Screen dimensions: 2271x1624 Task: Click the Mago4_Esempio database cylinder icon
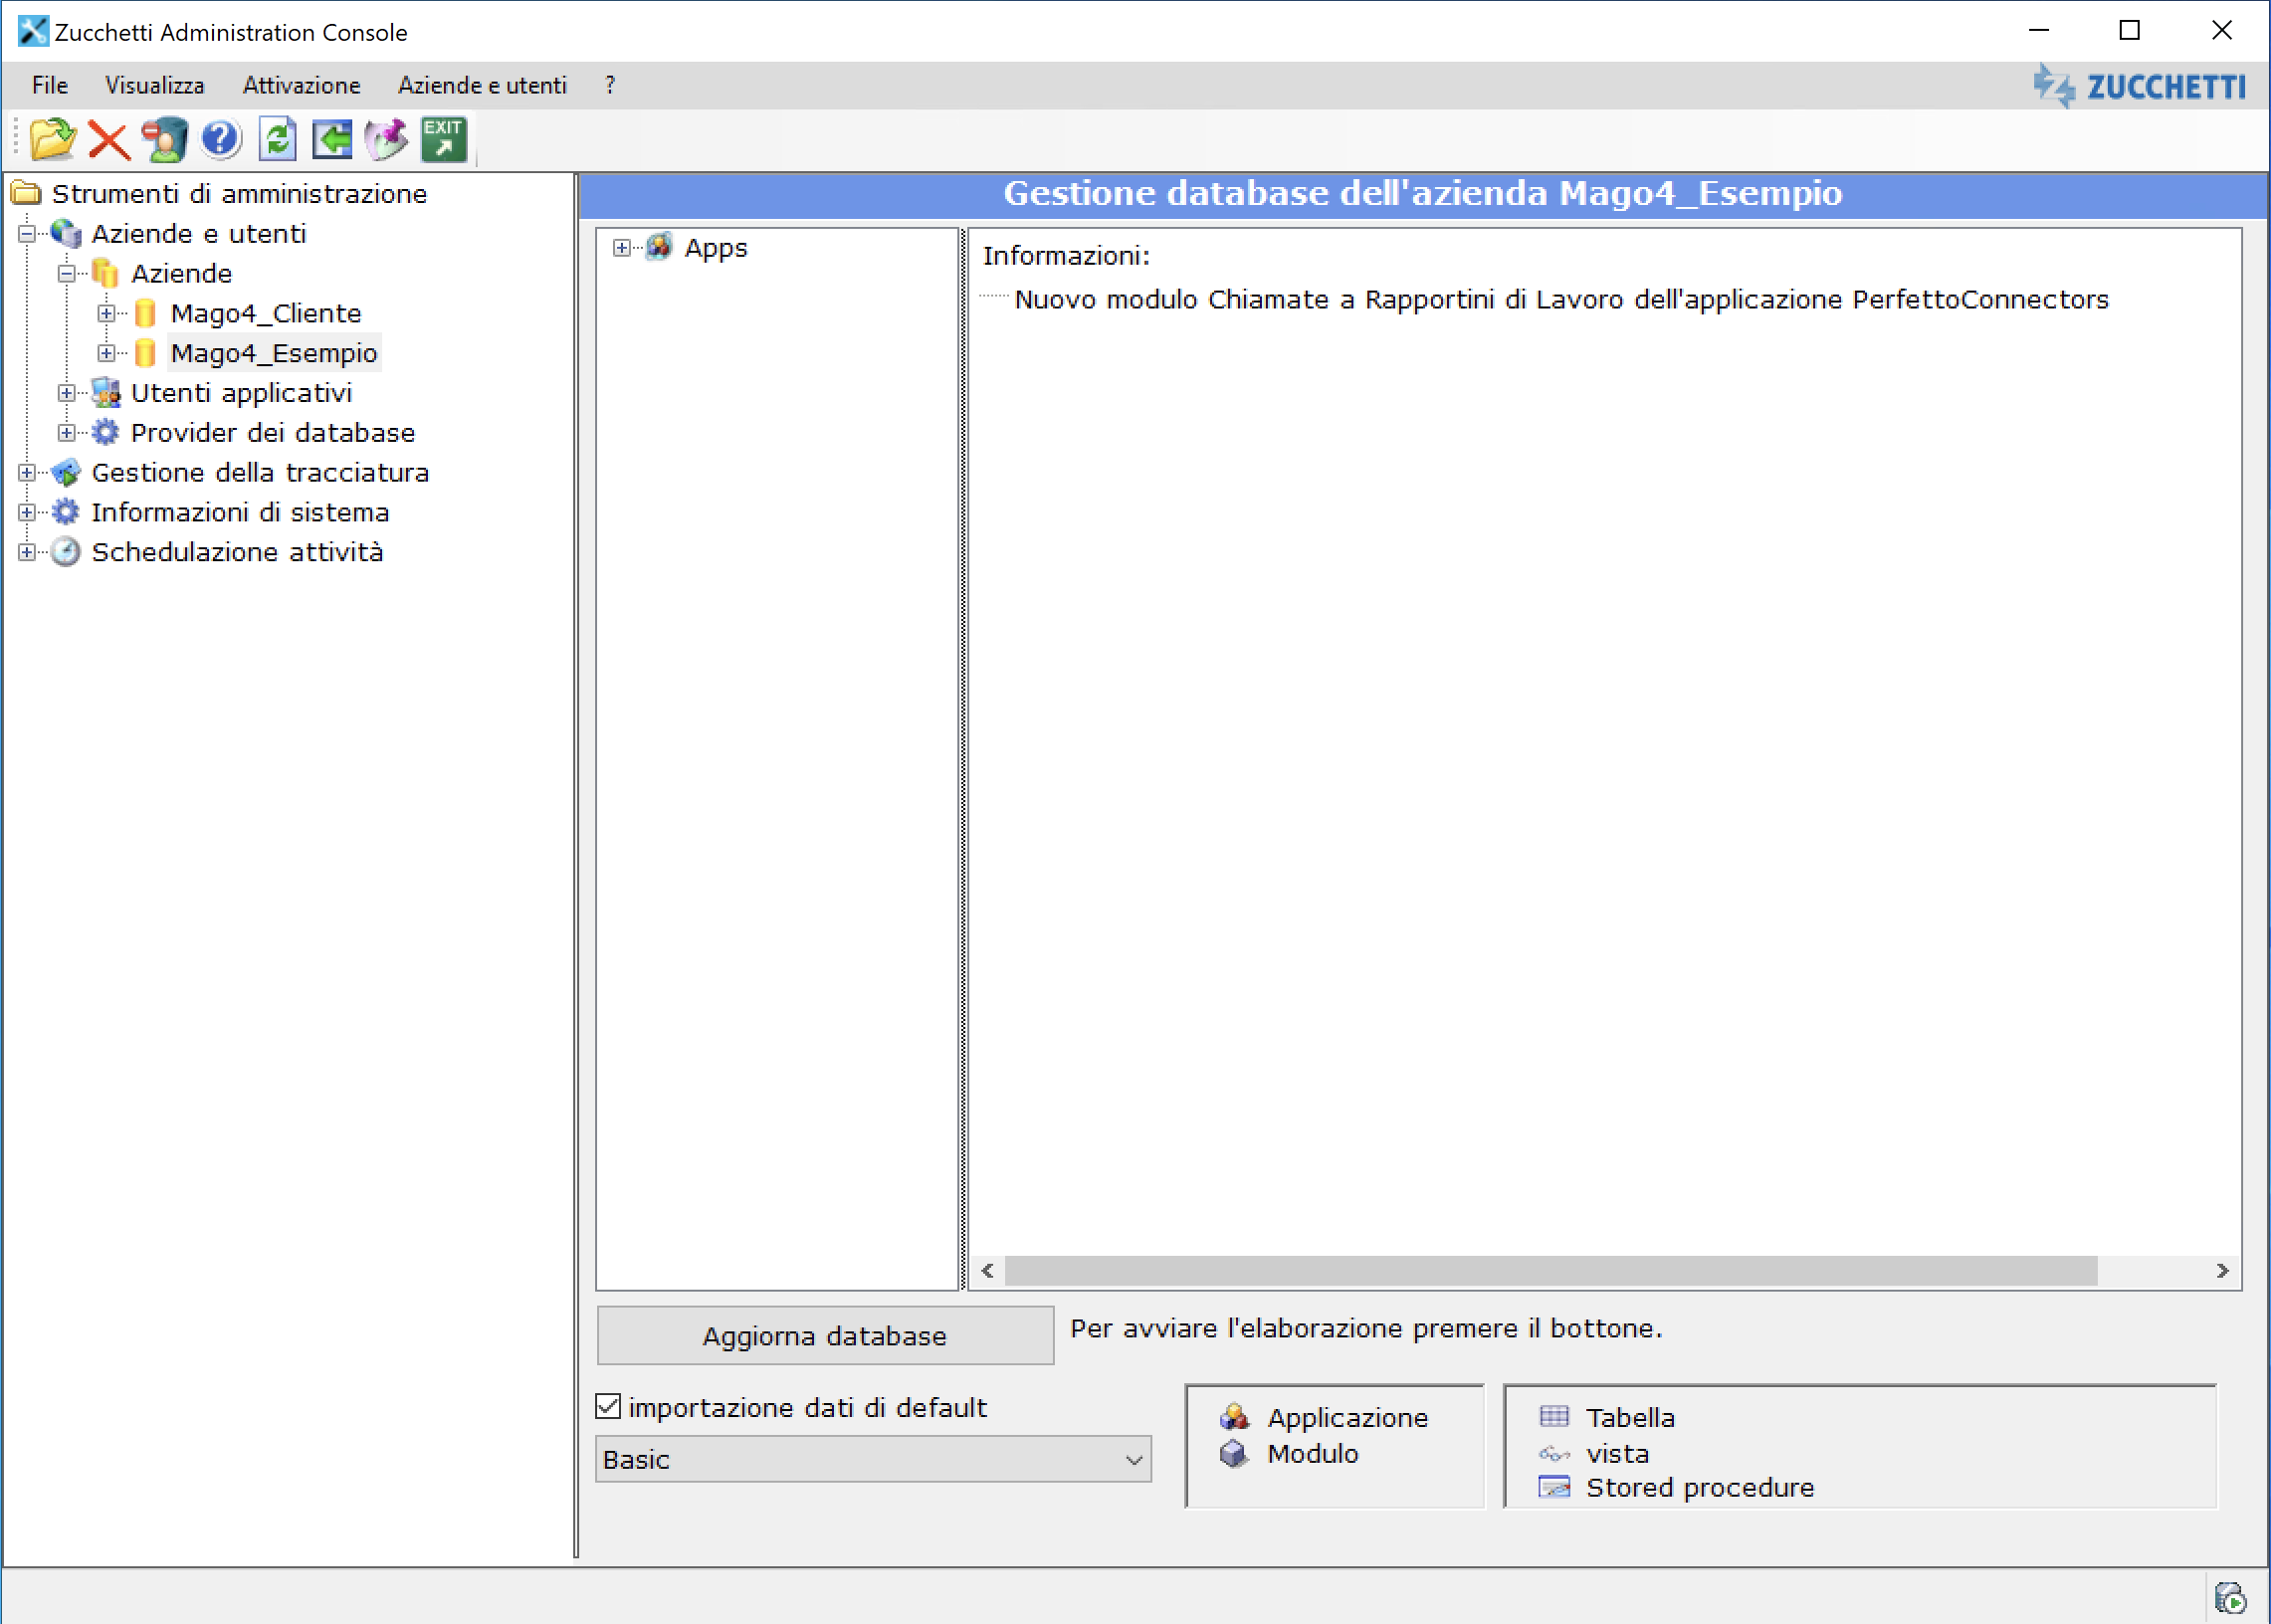(145, 353)
